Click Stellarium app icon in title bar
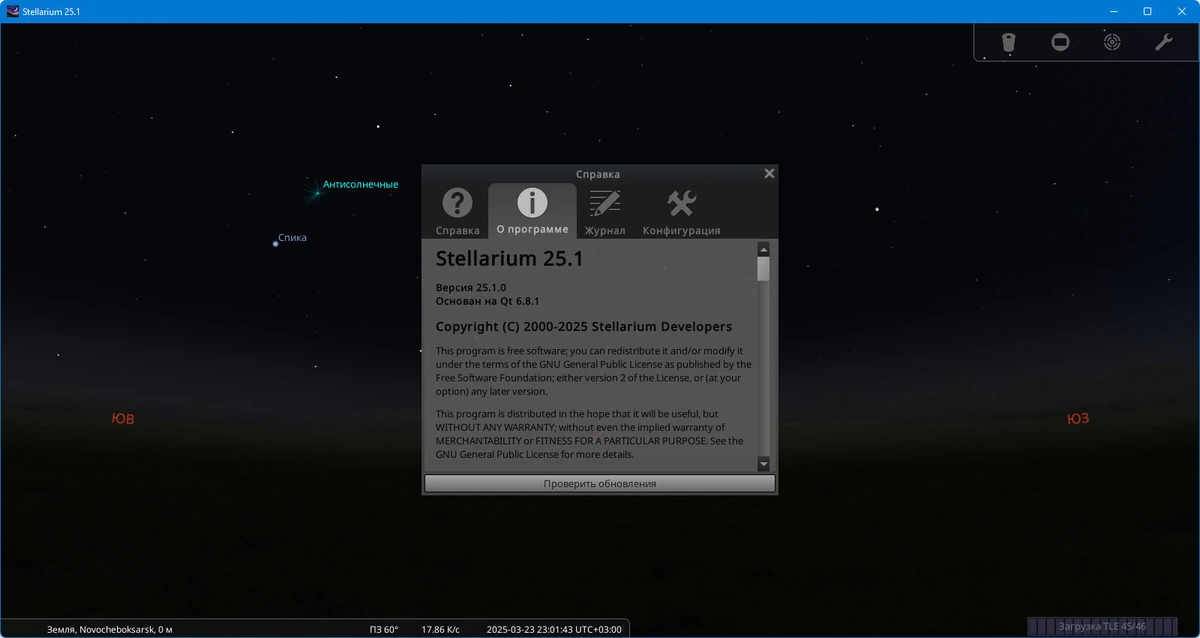 12,11
